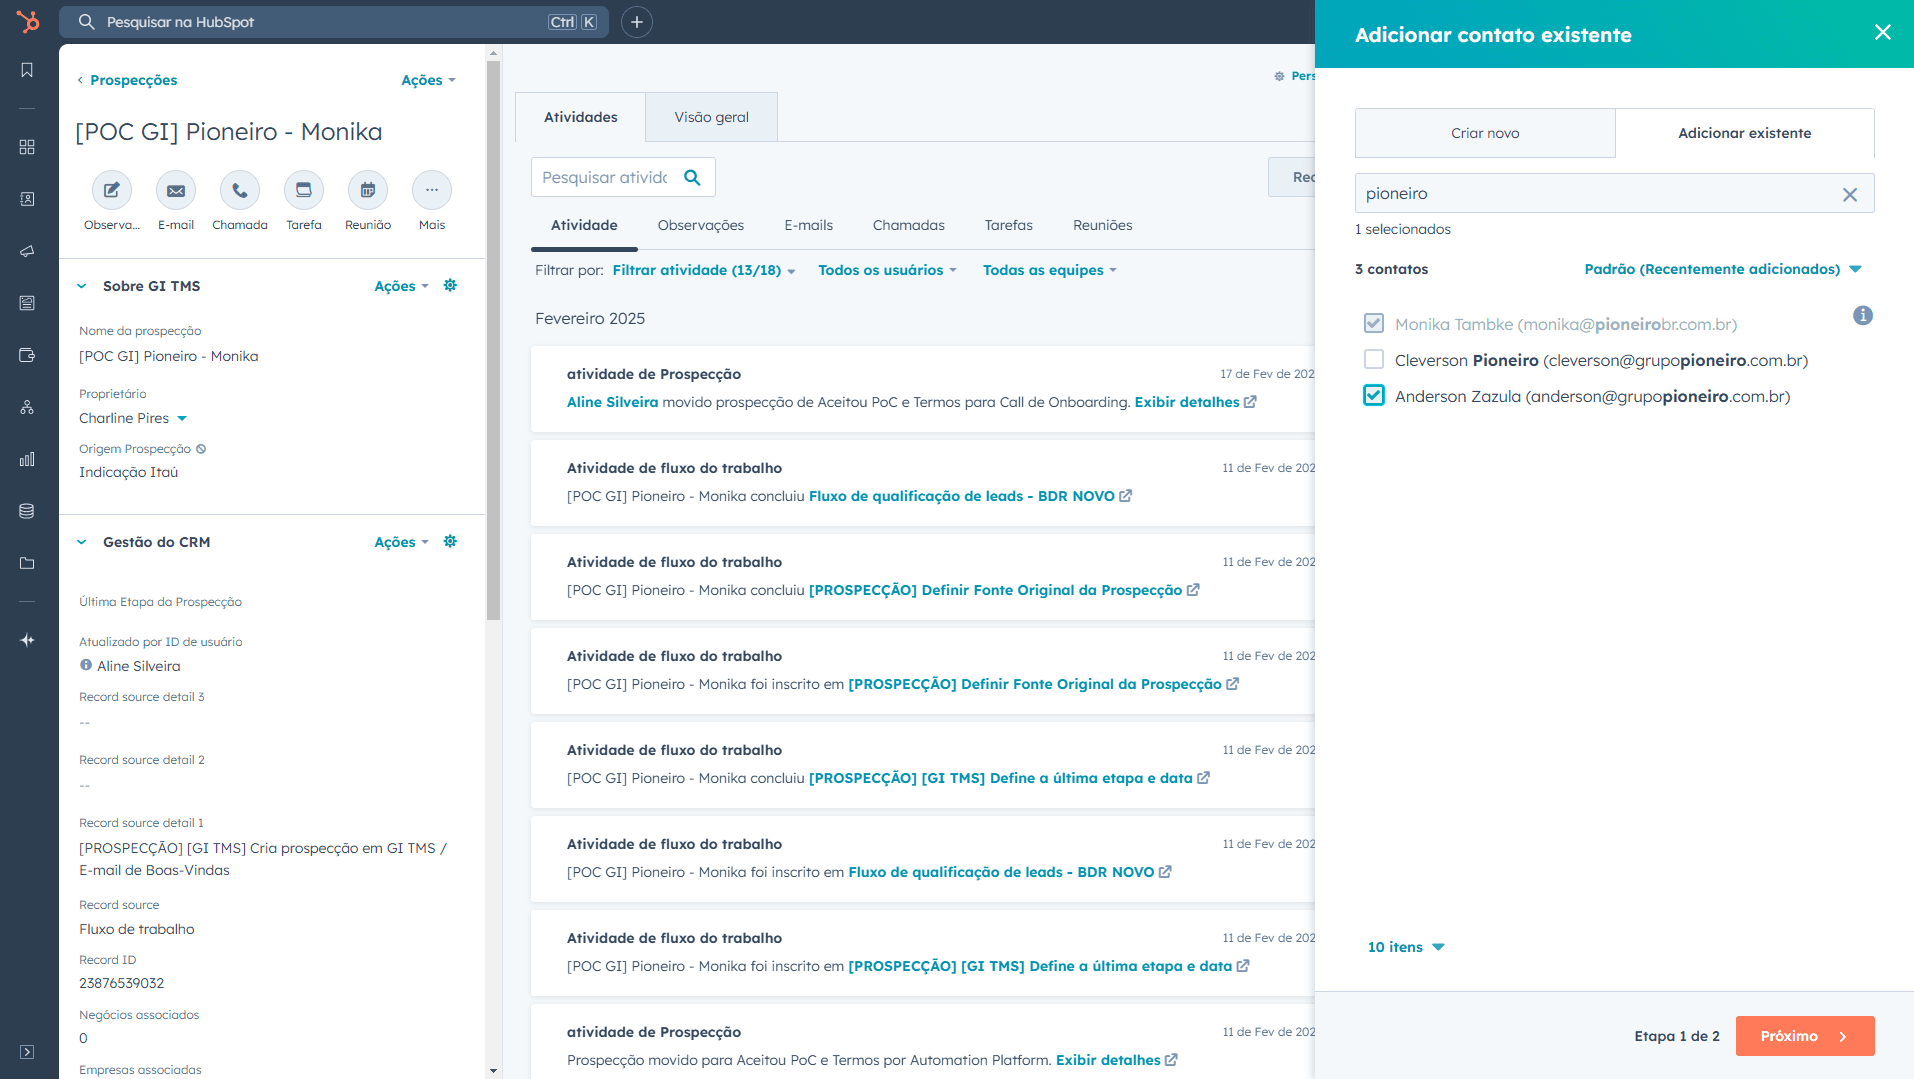Select the Adicionar existente tab
1914x1079 pixels.
coord(1744,133)
